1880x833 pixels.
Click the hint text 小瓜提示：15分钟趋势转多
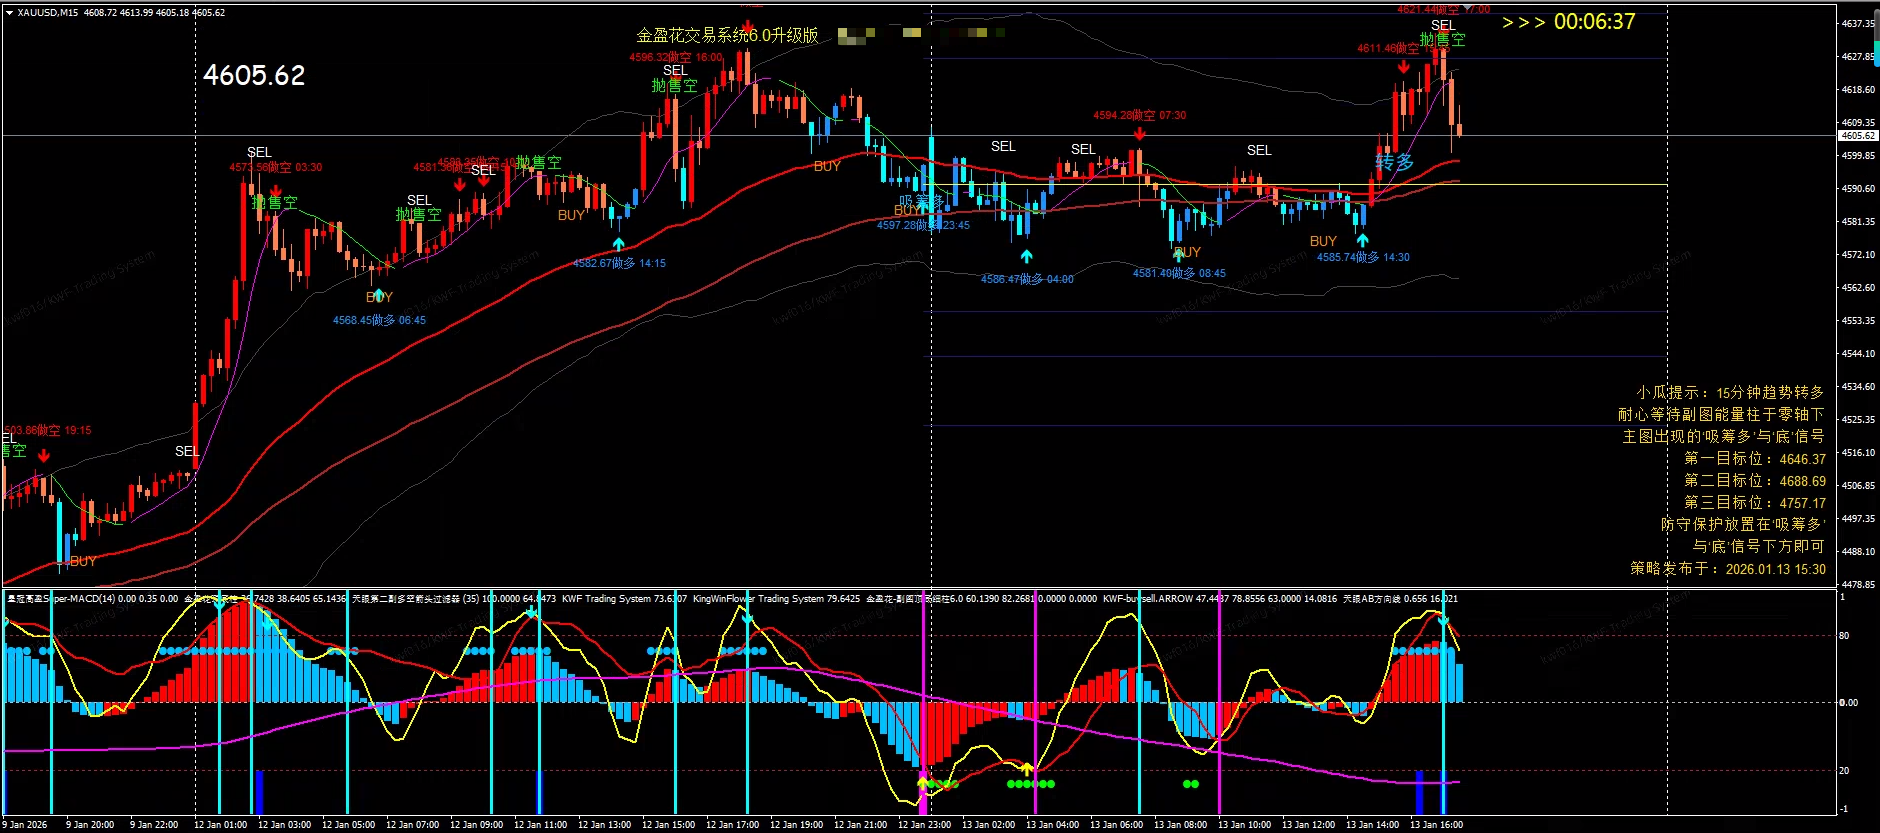pos(1730,393)
